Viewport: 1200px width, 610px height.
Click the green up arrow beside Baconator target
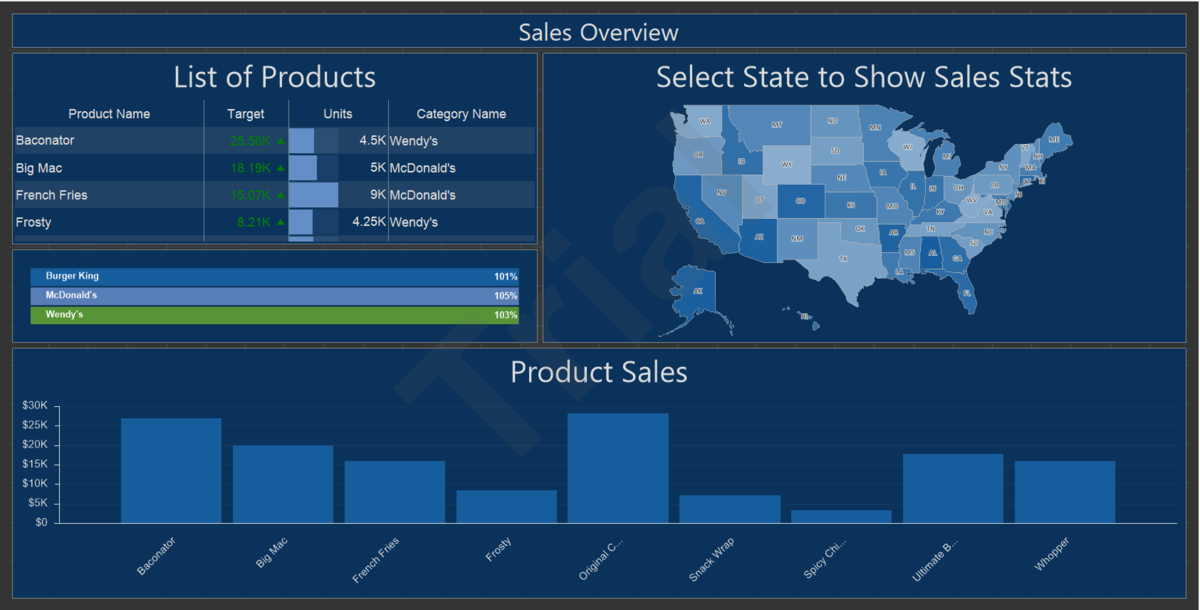click(280, 141)
